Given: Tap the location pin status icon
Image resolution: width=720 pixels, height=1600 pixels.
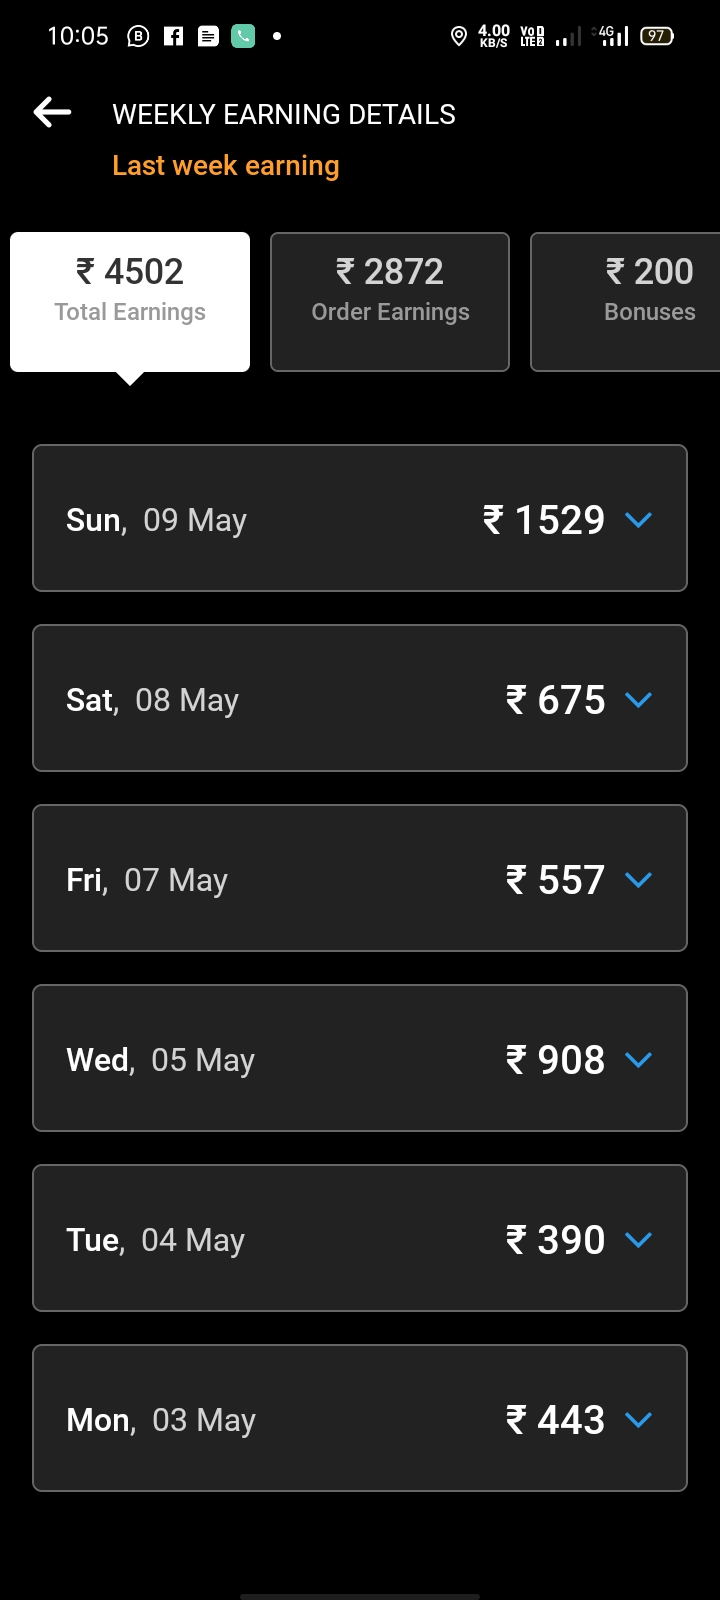Looking at the screenshot, I should 459,37.
